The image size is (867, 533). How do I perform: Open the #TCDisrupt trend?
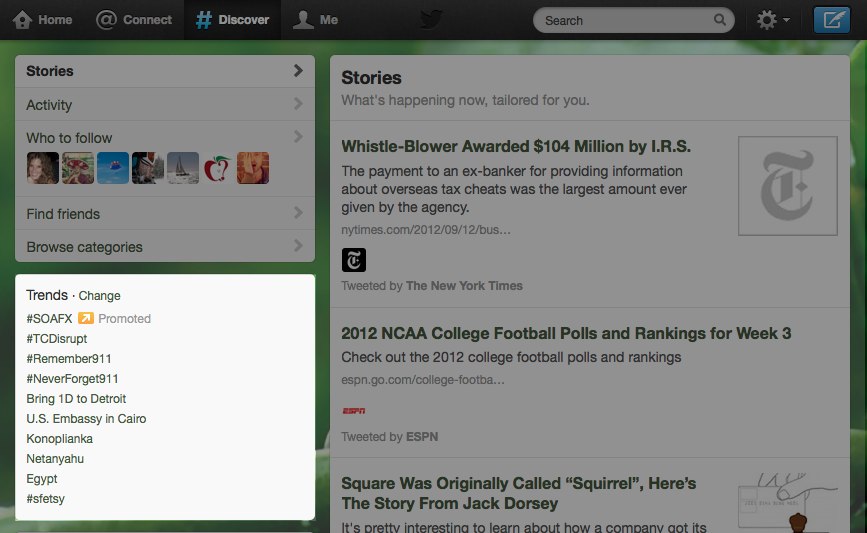pyautogui.click(x=57, y=339)
